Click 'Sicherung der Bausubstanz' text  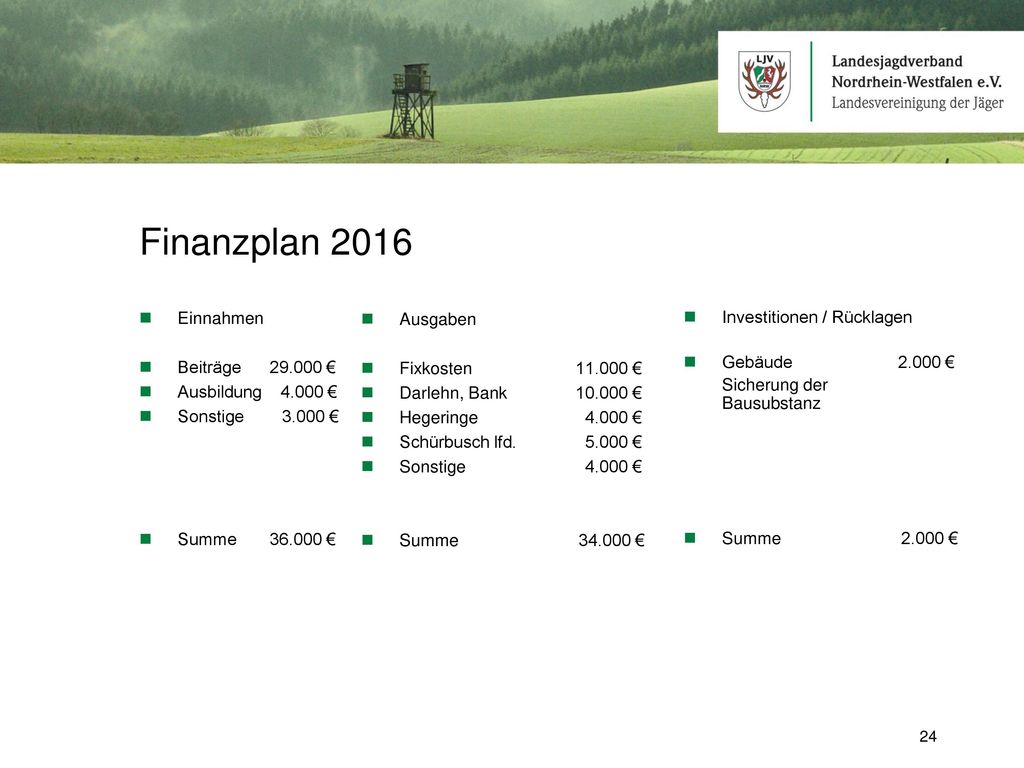pyautogui.click(x=775, y=394)
